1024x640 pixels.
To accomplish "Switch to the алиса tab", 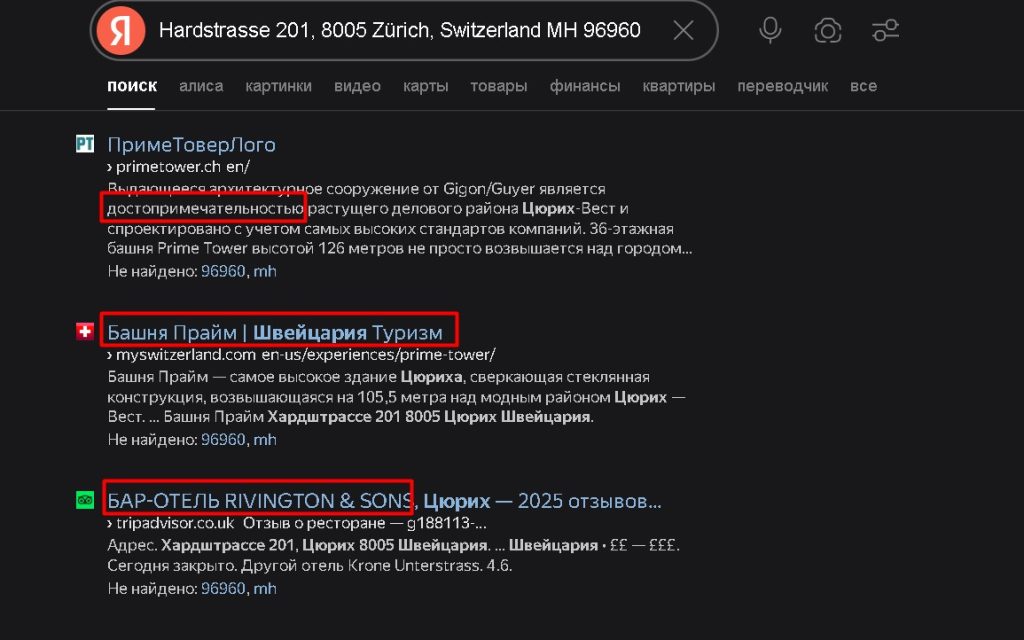I will 201,86.
